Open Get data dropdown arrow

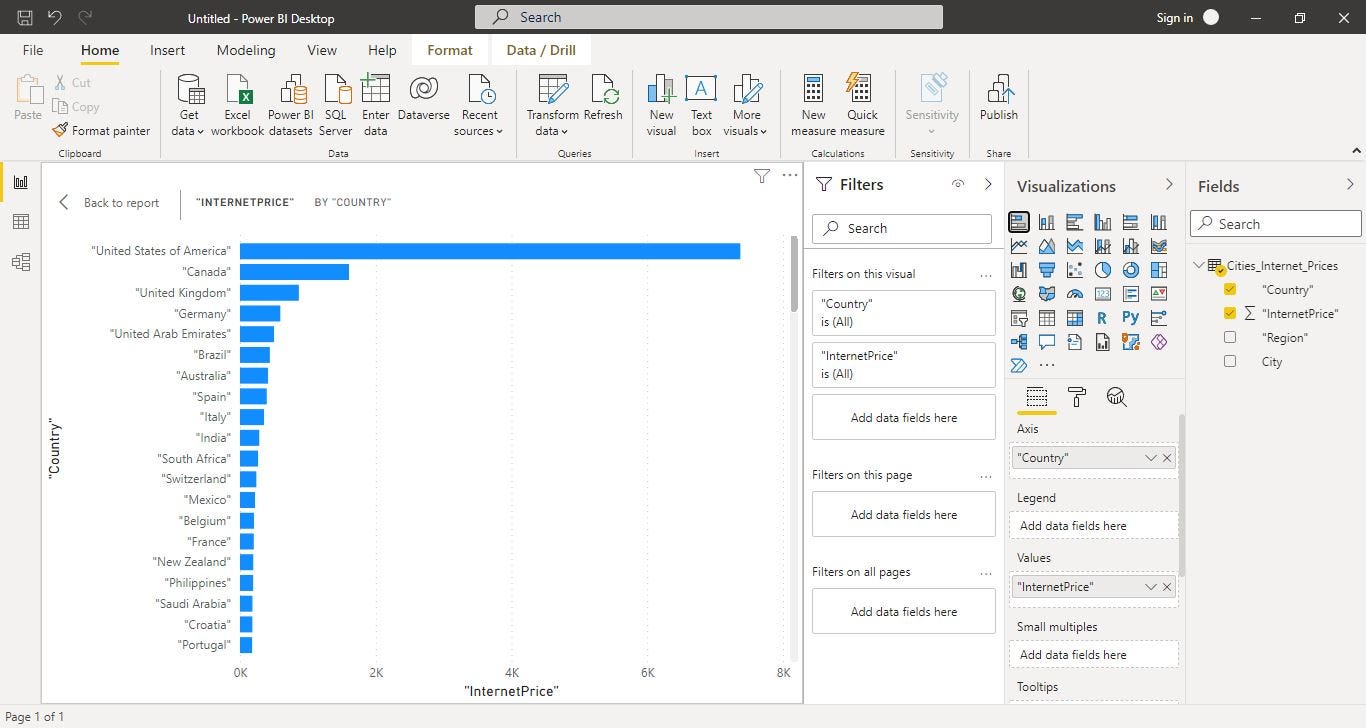pyautogui.click(x=200, y=132)
